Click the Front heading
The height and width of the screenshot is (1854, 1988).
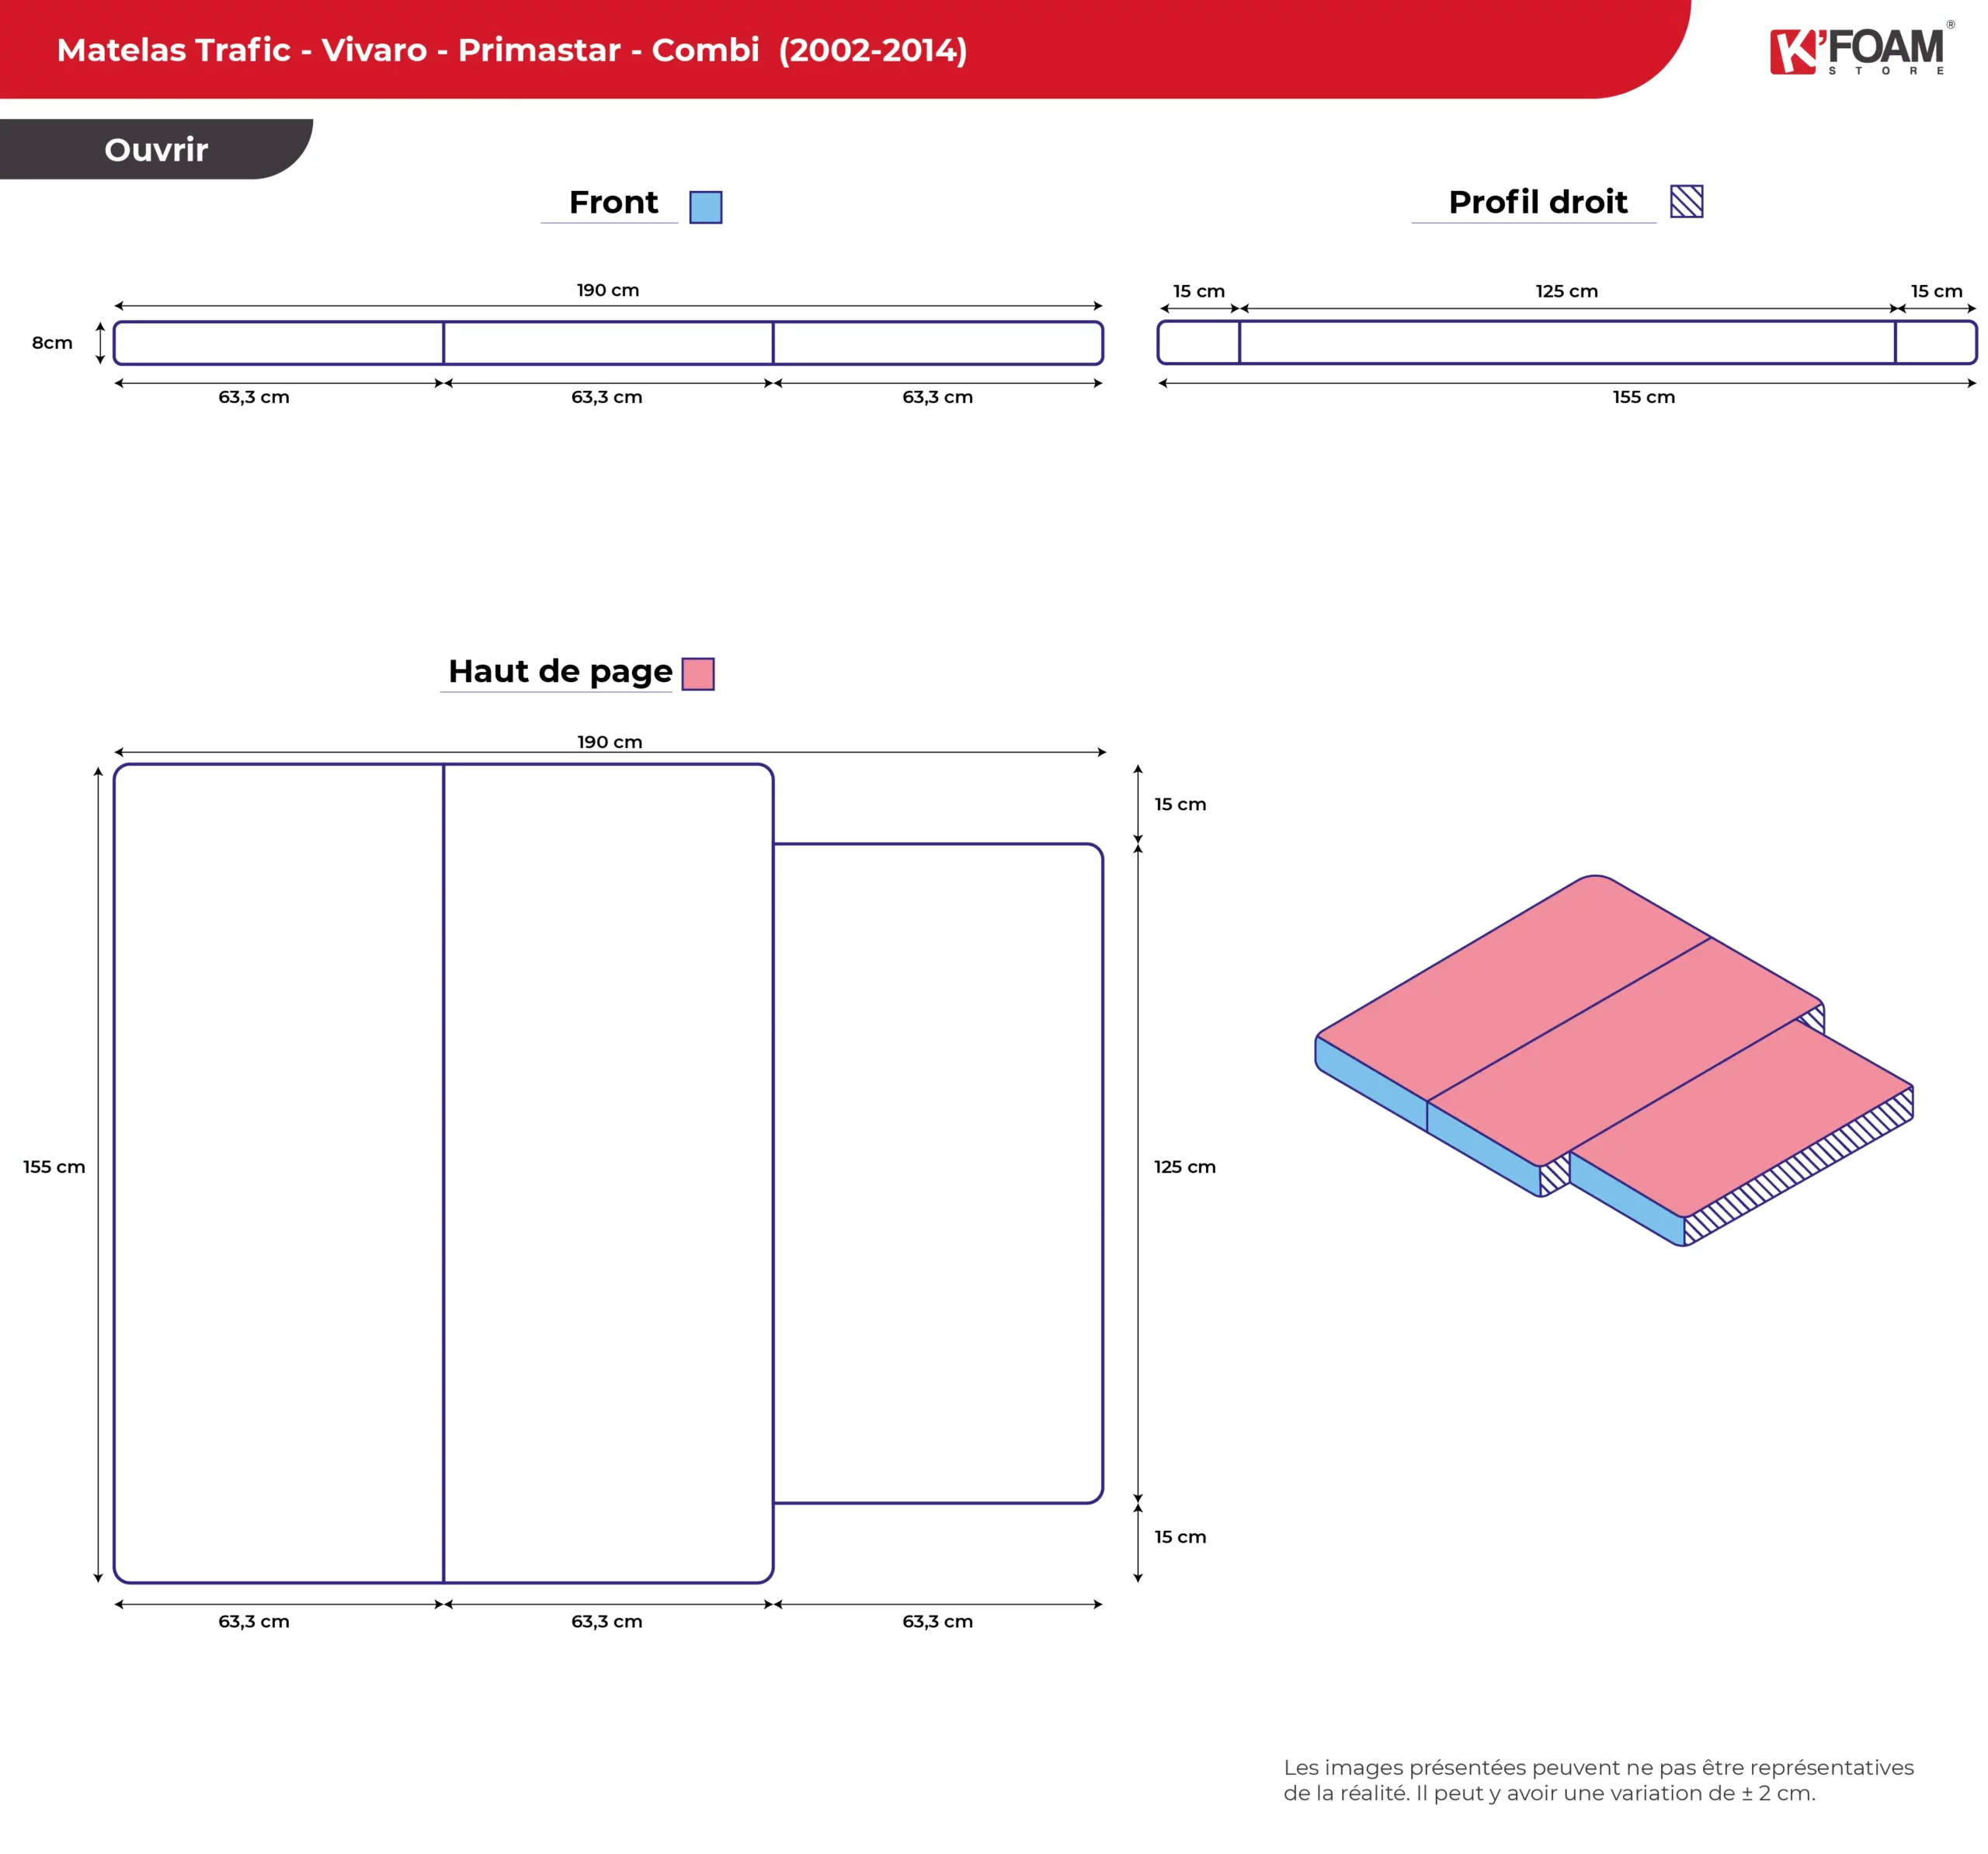click(x=613, y=203)
